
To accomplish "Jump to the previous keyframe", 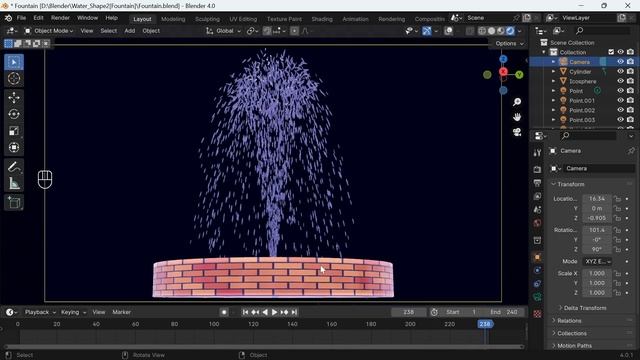I will tap(255, 312).
